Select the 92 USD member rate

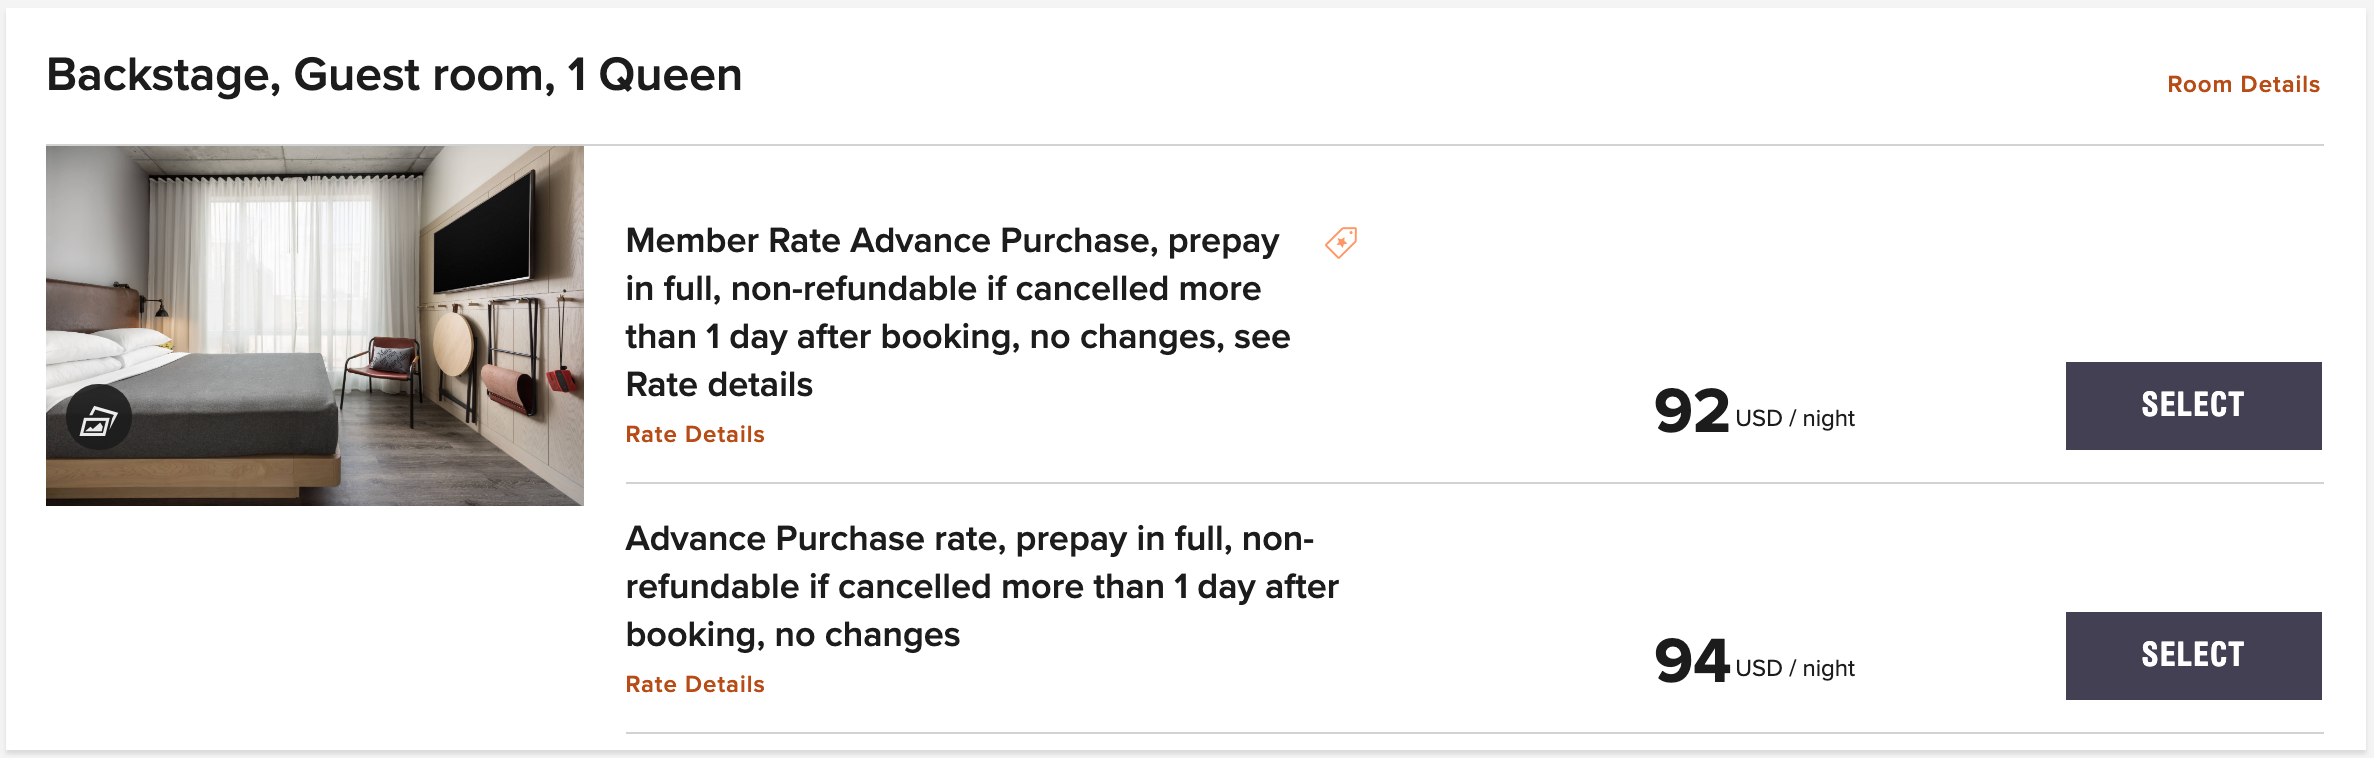[2193, 405]
